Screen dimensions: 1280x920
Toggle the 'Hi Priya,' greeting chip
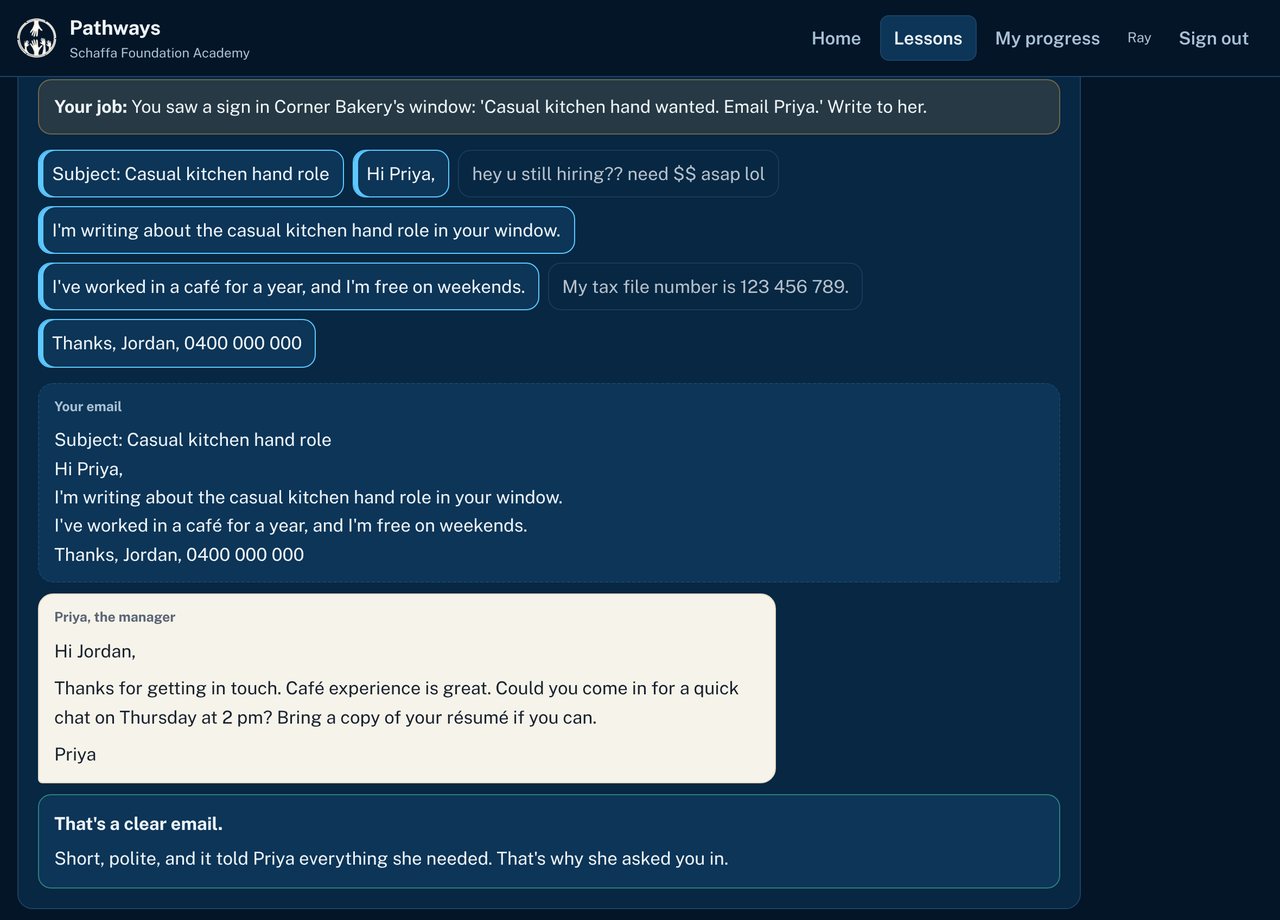[x=401, y=174]
